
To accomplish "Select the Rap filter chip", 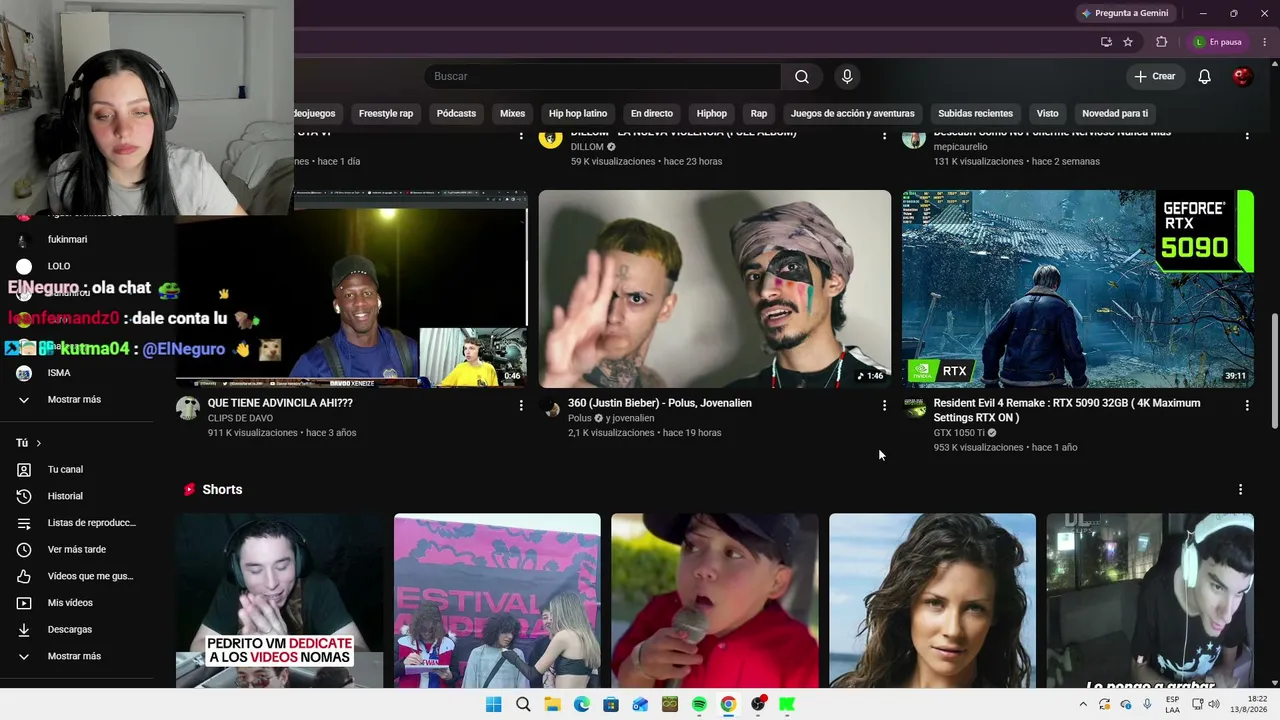I will [x=759, y=113].
